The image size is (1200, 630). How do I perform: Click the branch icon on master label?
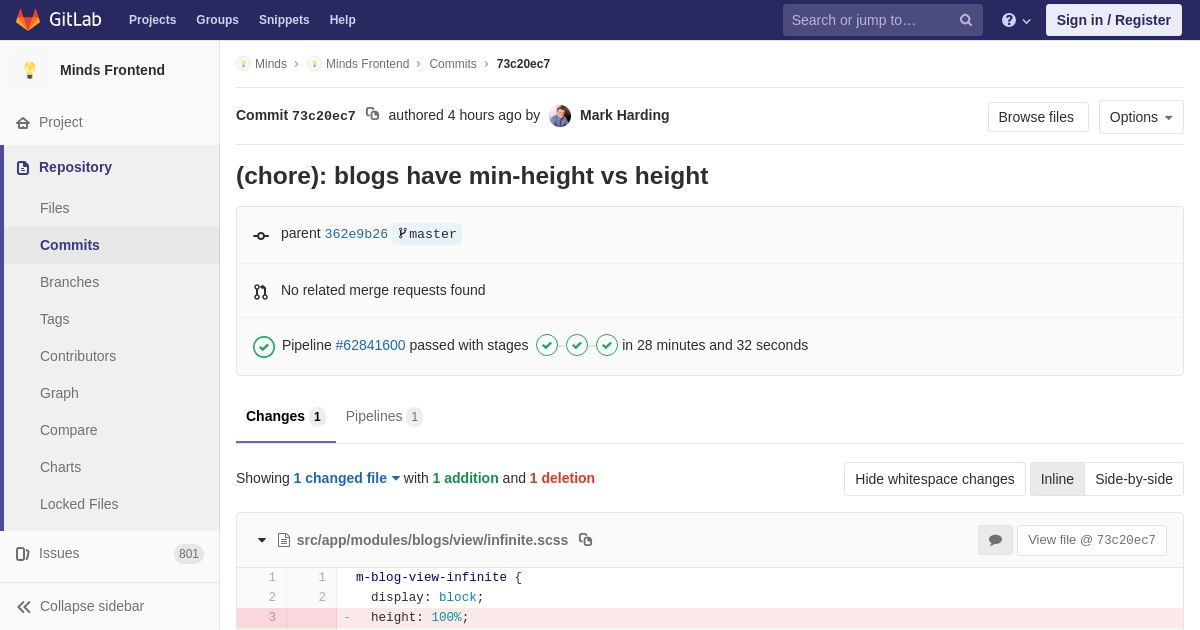(402, 234)
